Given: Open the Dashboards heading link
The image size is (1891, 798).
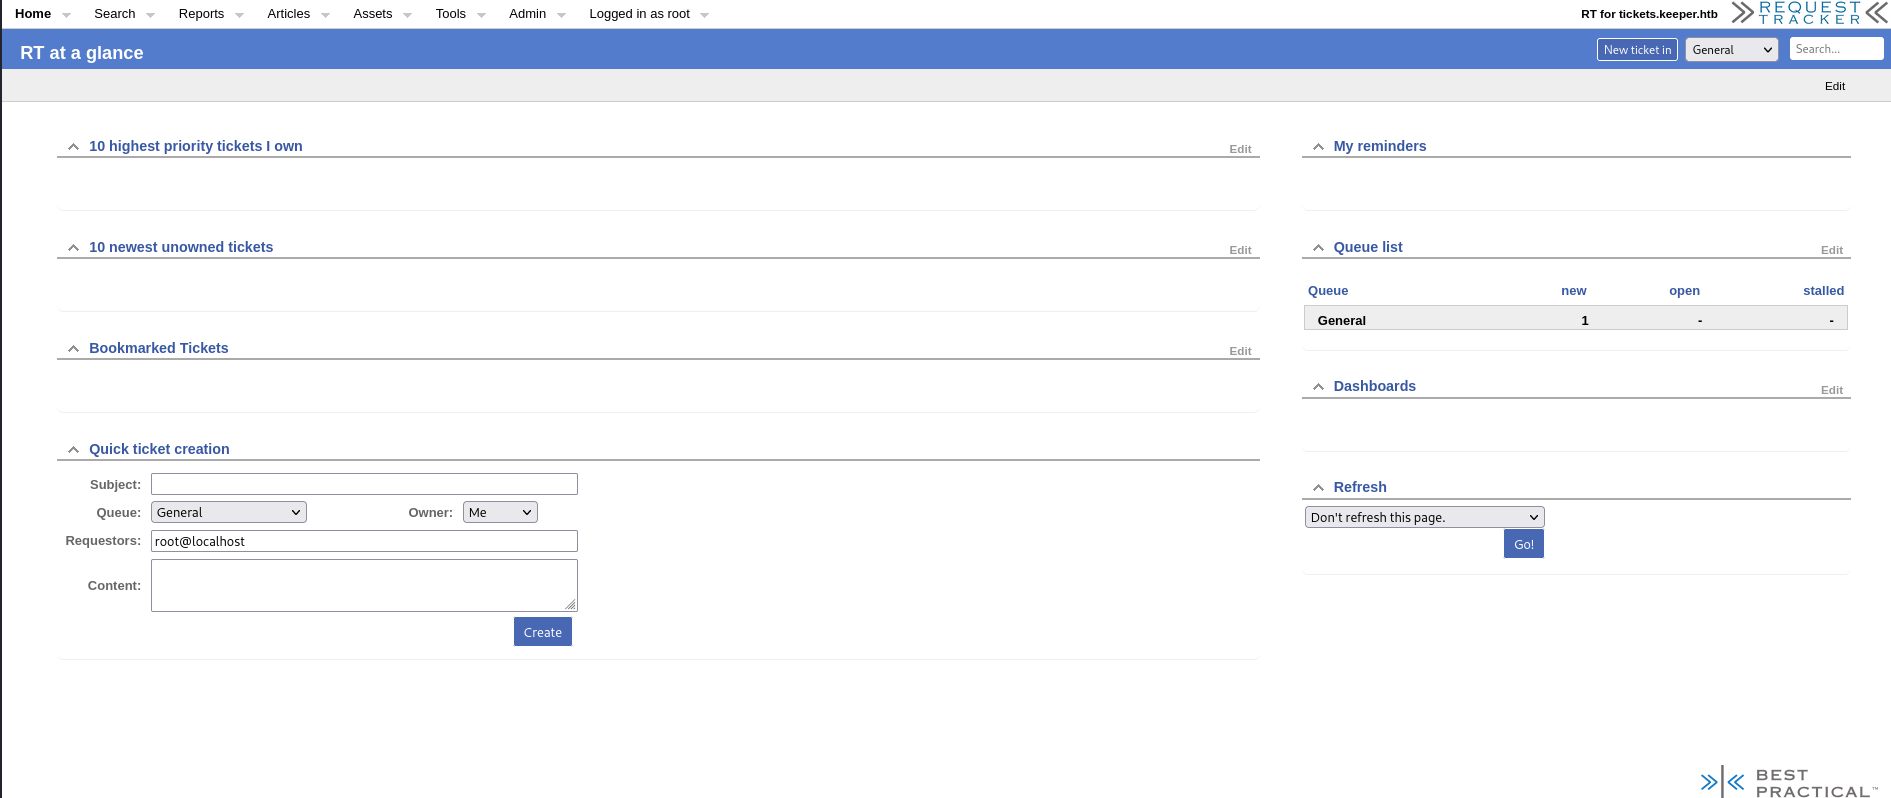Looking at the screenshot, I should (1374, 386).
